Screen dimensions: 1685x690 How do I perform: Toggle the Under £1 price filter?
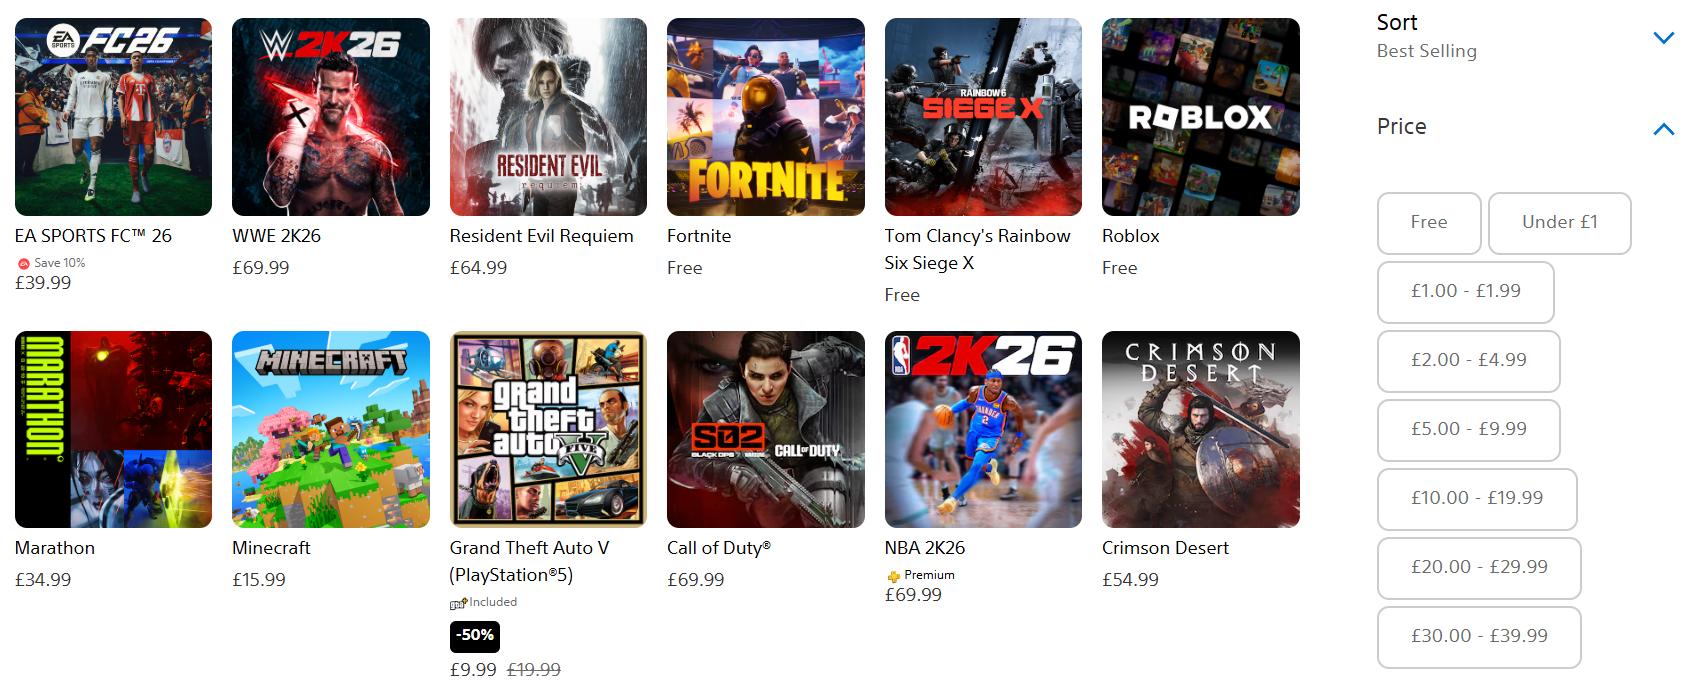[x=1559, y=223]
